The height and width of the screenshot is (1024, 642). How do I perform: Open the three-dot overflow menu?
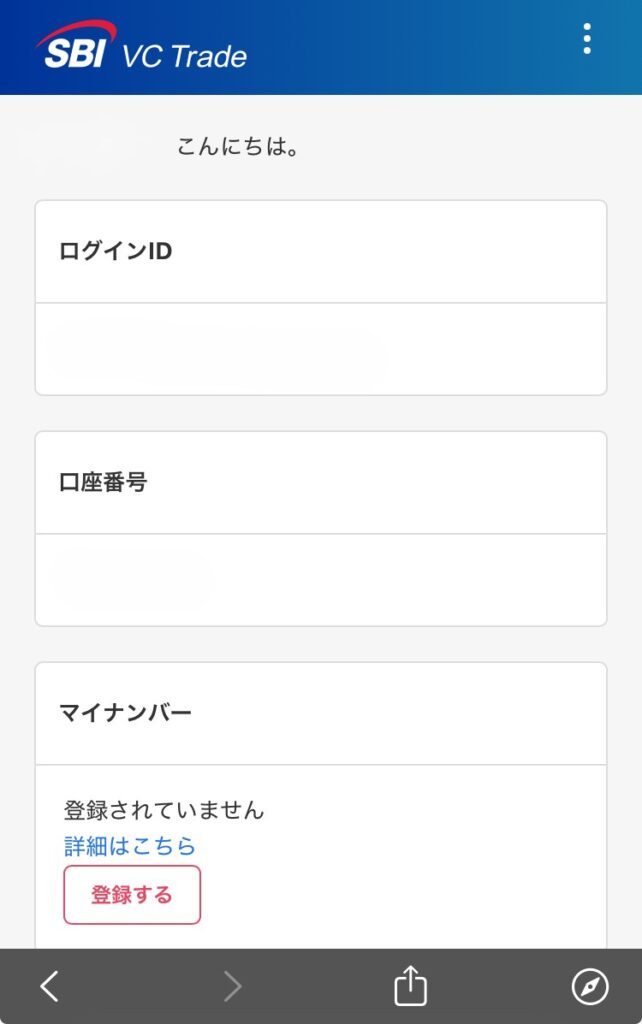coord(587,39)
